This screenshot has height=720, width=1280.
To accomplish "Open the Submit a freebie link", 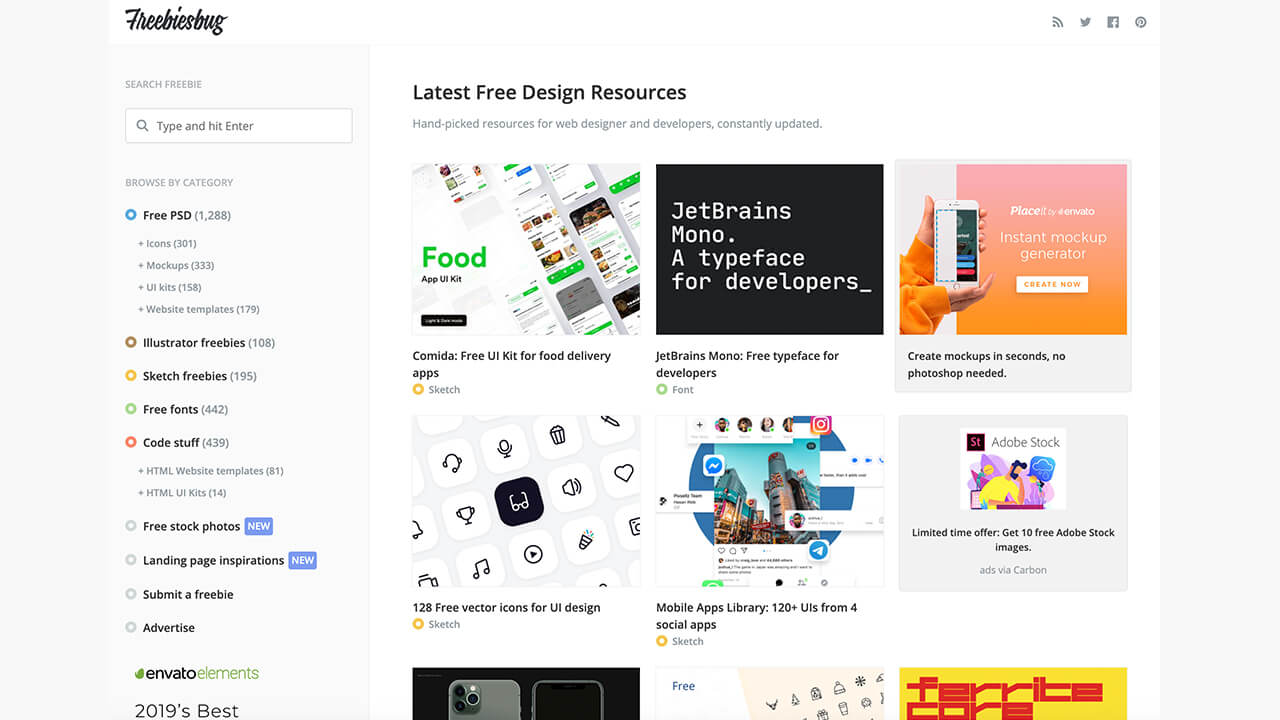I will click(188, 594).
